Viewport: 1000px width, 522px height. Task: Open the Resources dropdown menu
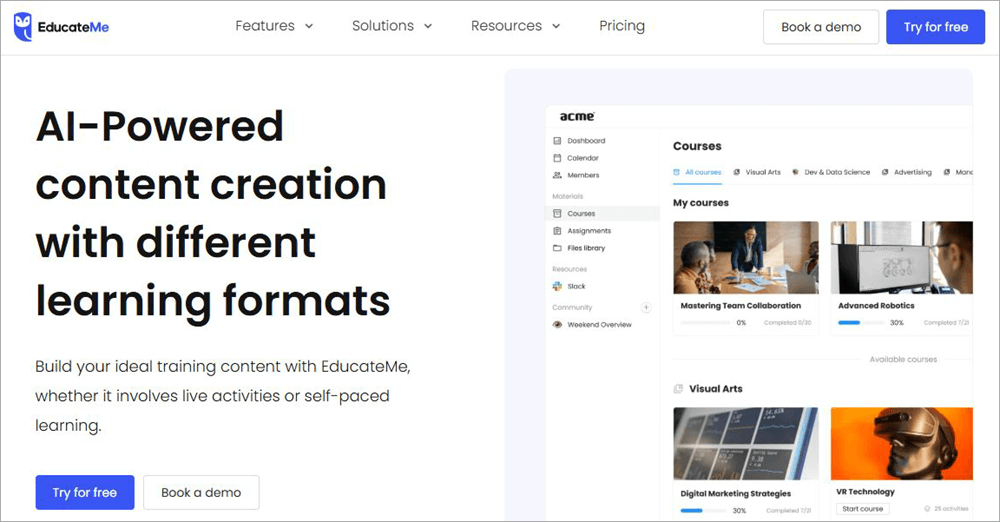[x=515, y=26]
